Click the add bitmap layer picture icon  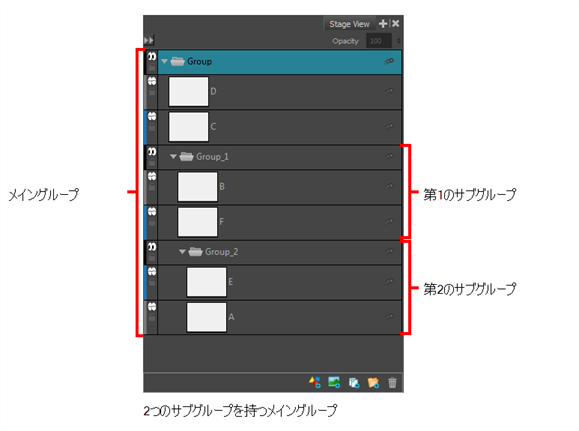(334, 382)
